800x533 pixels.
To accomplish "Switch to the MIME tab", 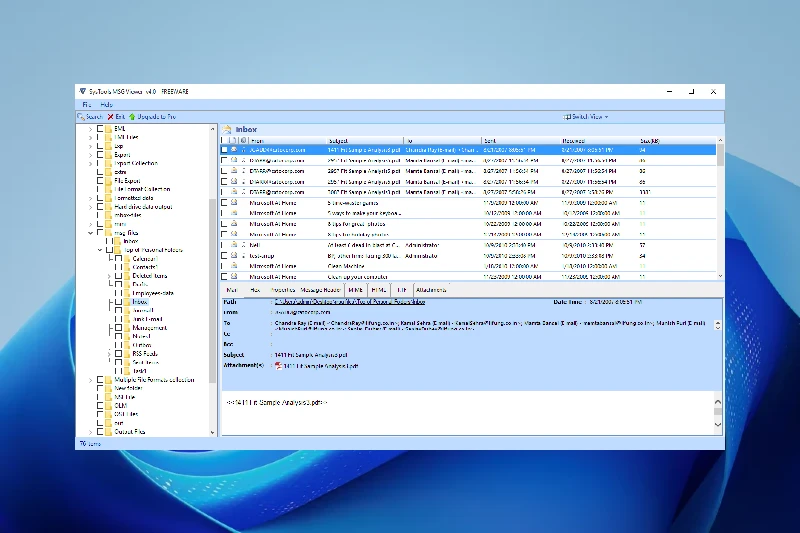I will pos(355,290).
